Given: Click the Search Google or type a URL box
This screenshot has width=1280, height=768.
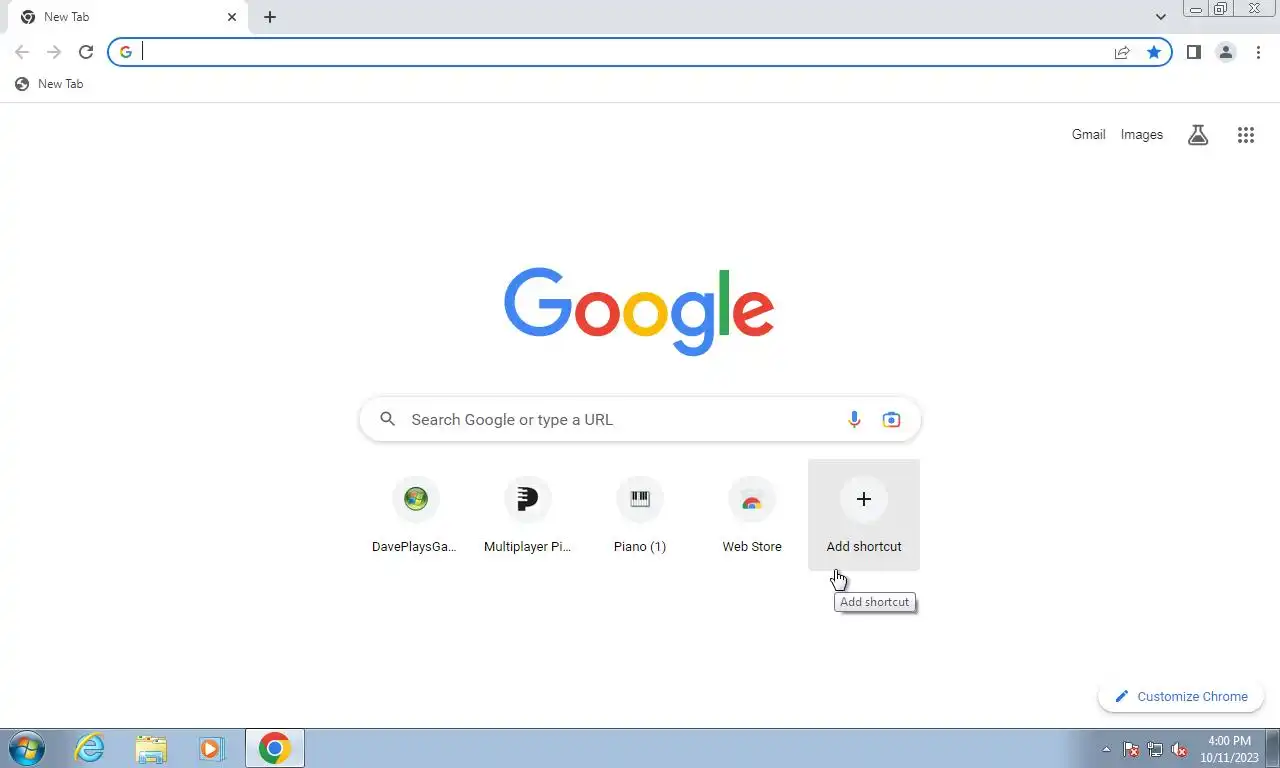Looking at the screenshot, I should pyautogui.click(x=640, y=420).
